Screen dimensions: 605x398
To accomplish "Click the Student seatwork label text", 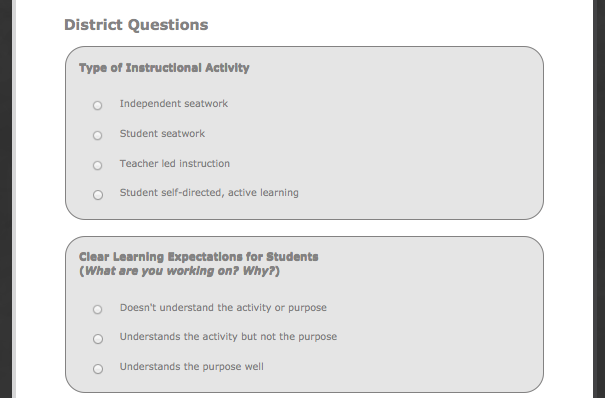I will point(162,133).
